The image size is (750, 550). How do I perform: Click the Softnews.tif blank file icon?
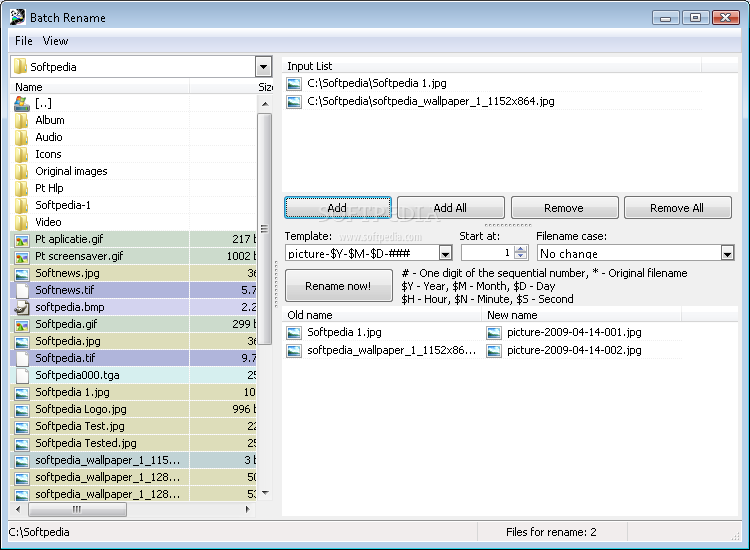point(22,290)
